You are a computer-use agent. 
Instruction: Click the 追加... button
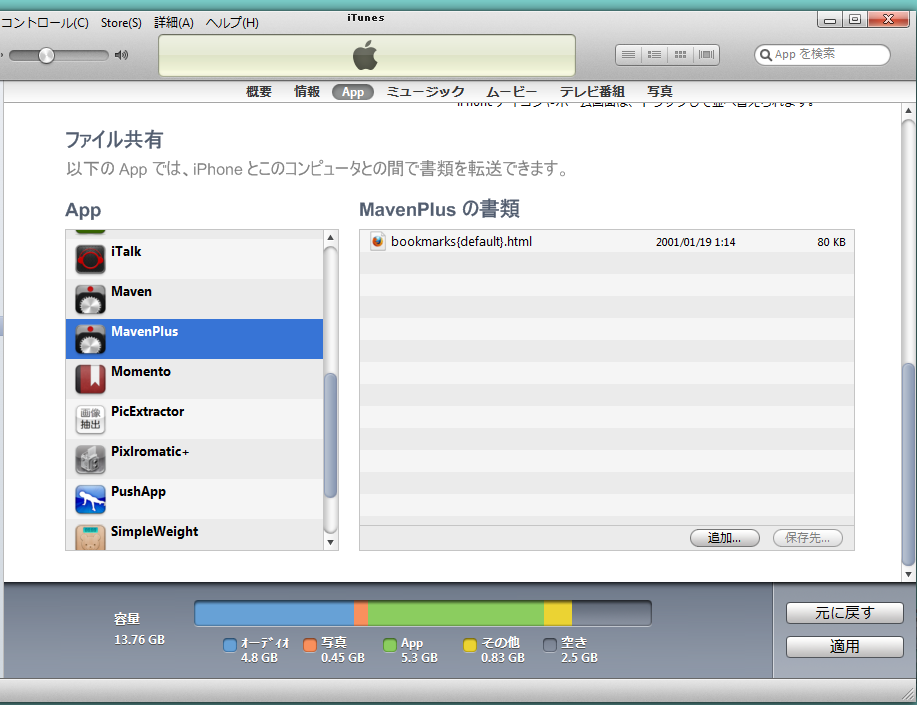[725, 538]
